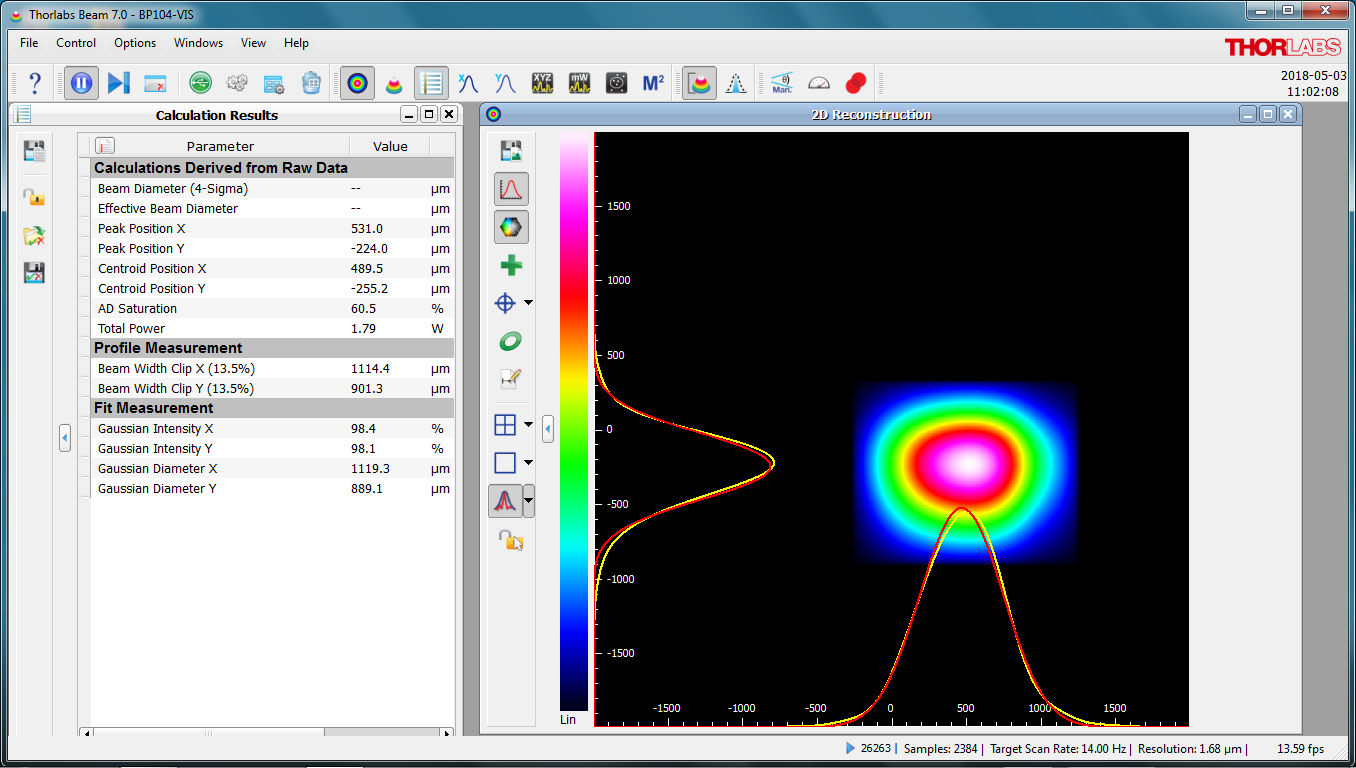1356x768 pixels.
Task: Open the mW power plot window
Action: point(579,83)
